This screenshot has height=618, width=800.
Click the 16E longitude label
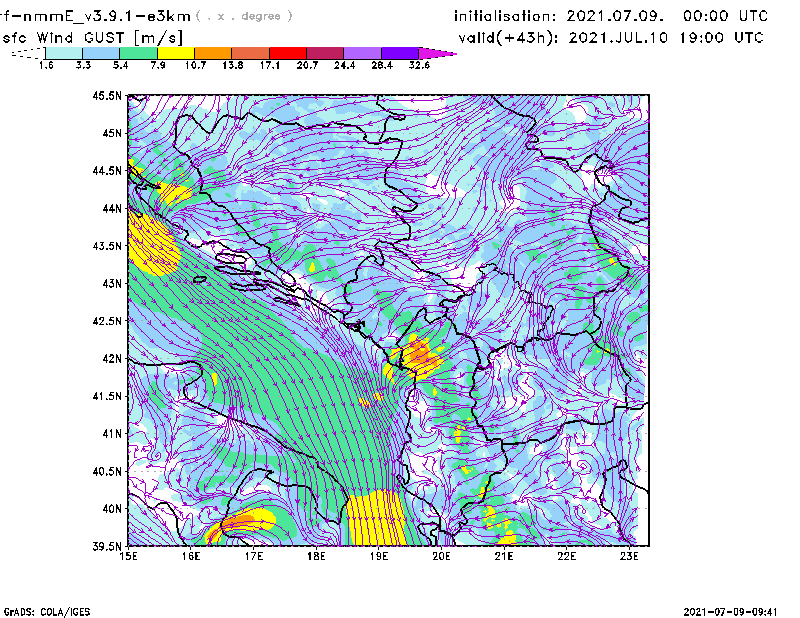[x=191, y=556]
